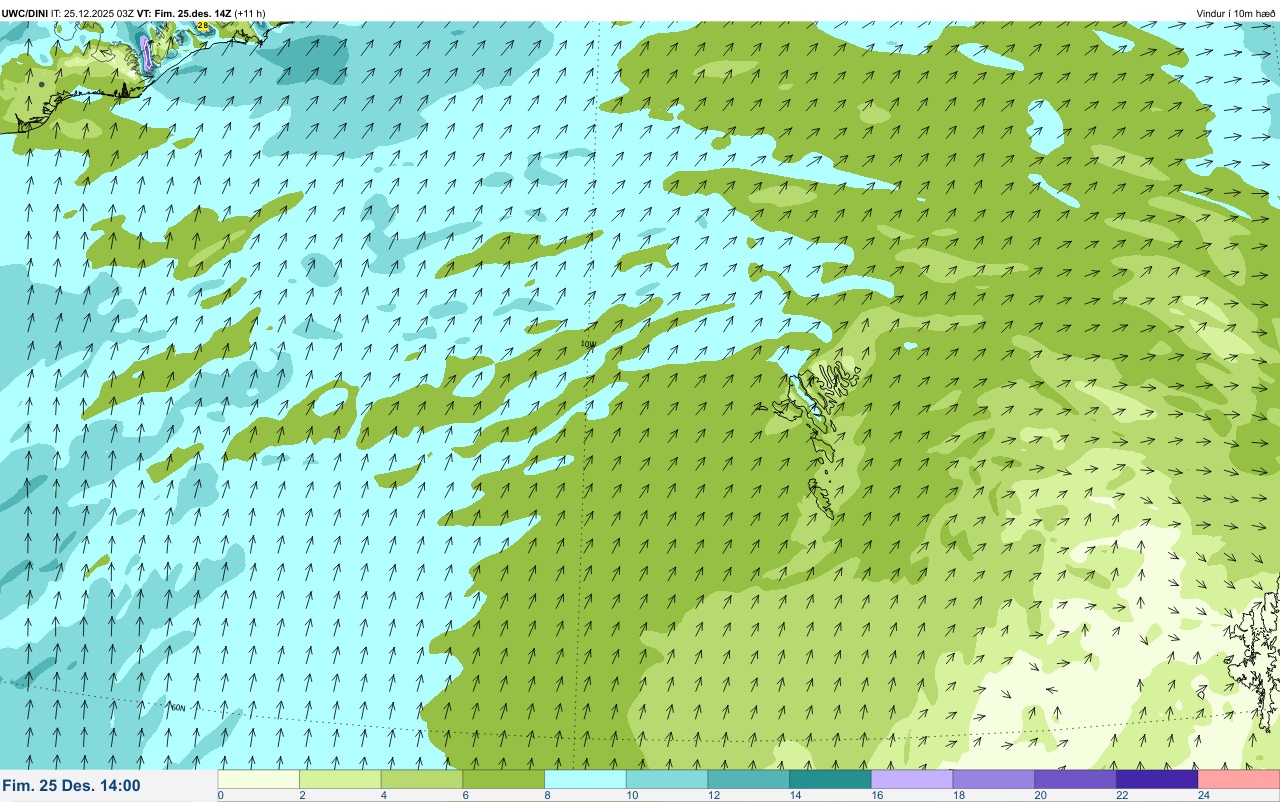Click the olive green 6–8 legend swatch
Screen dimensions: 1280x802
coord(504,779)
